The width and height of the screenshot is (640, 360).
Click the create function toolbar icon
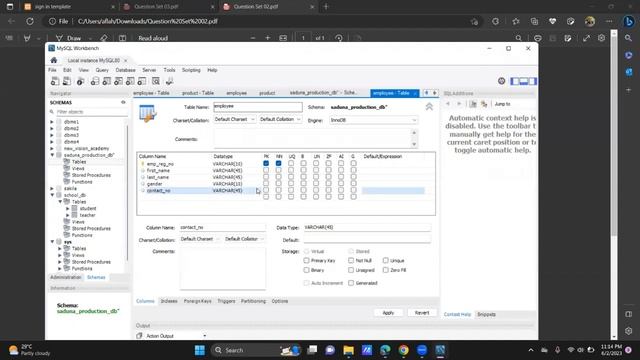[142, 81]
